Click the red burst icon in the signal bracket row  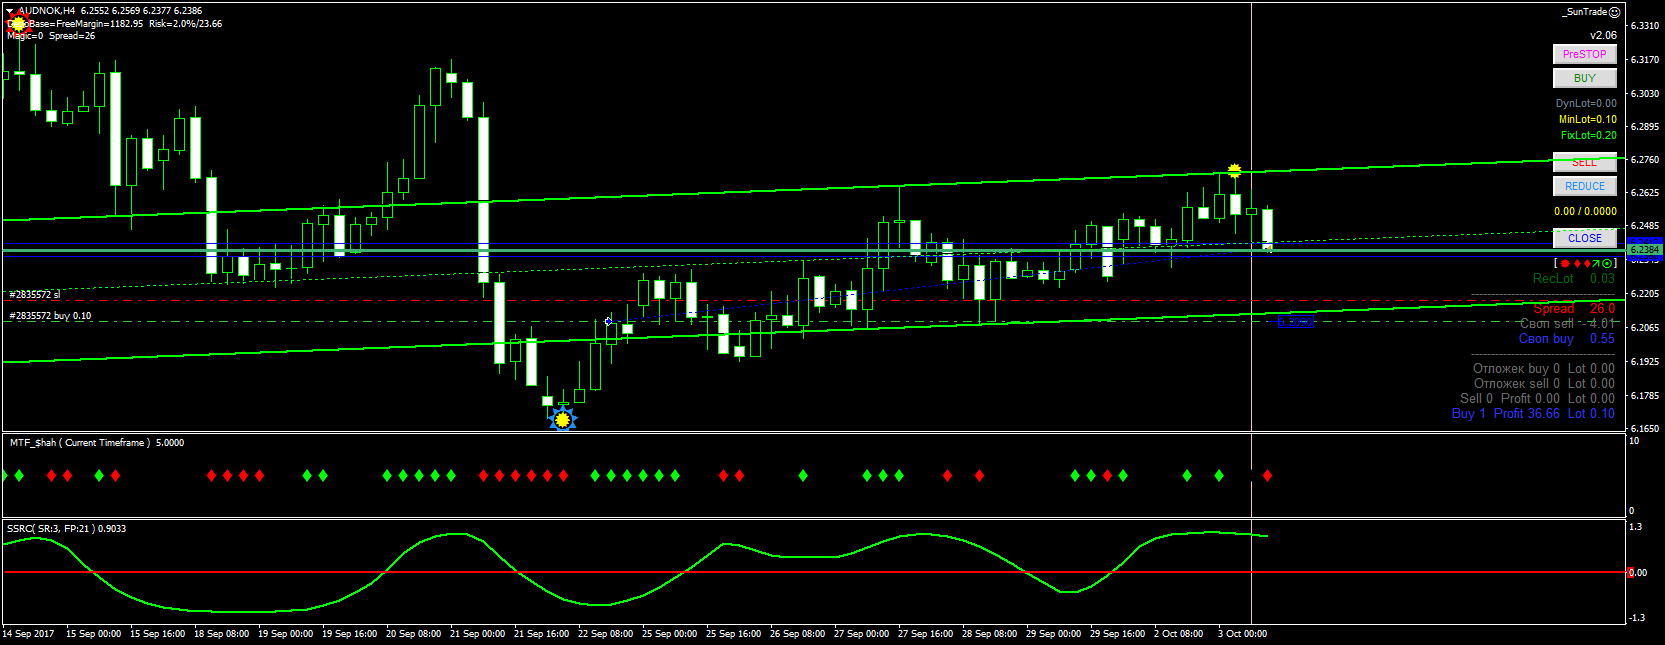click(1564, 264)
